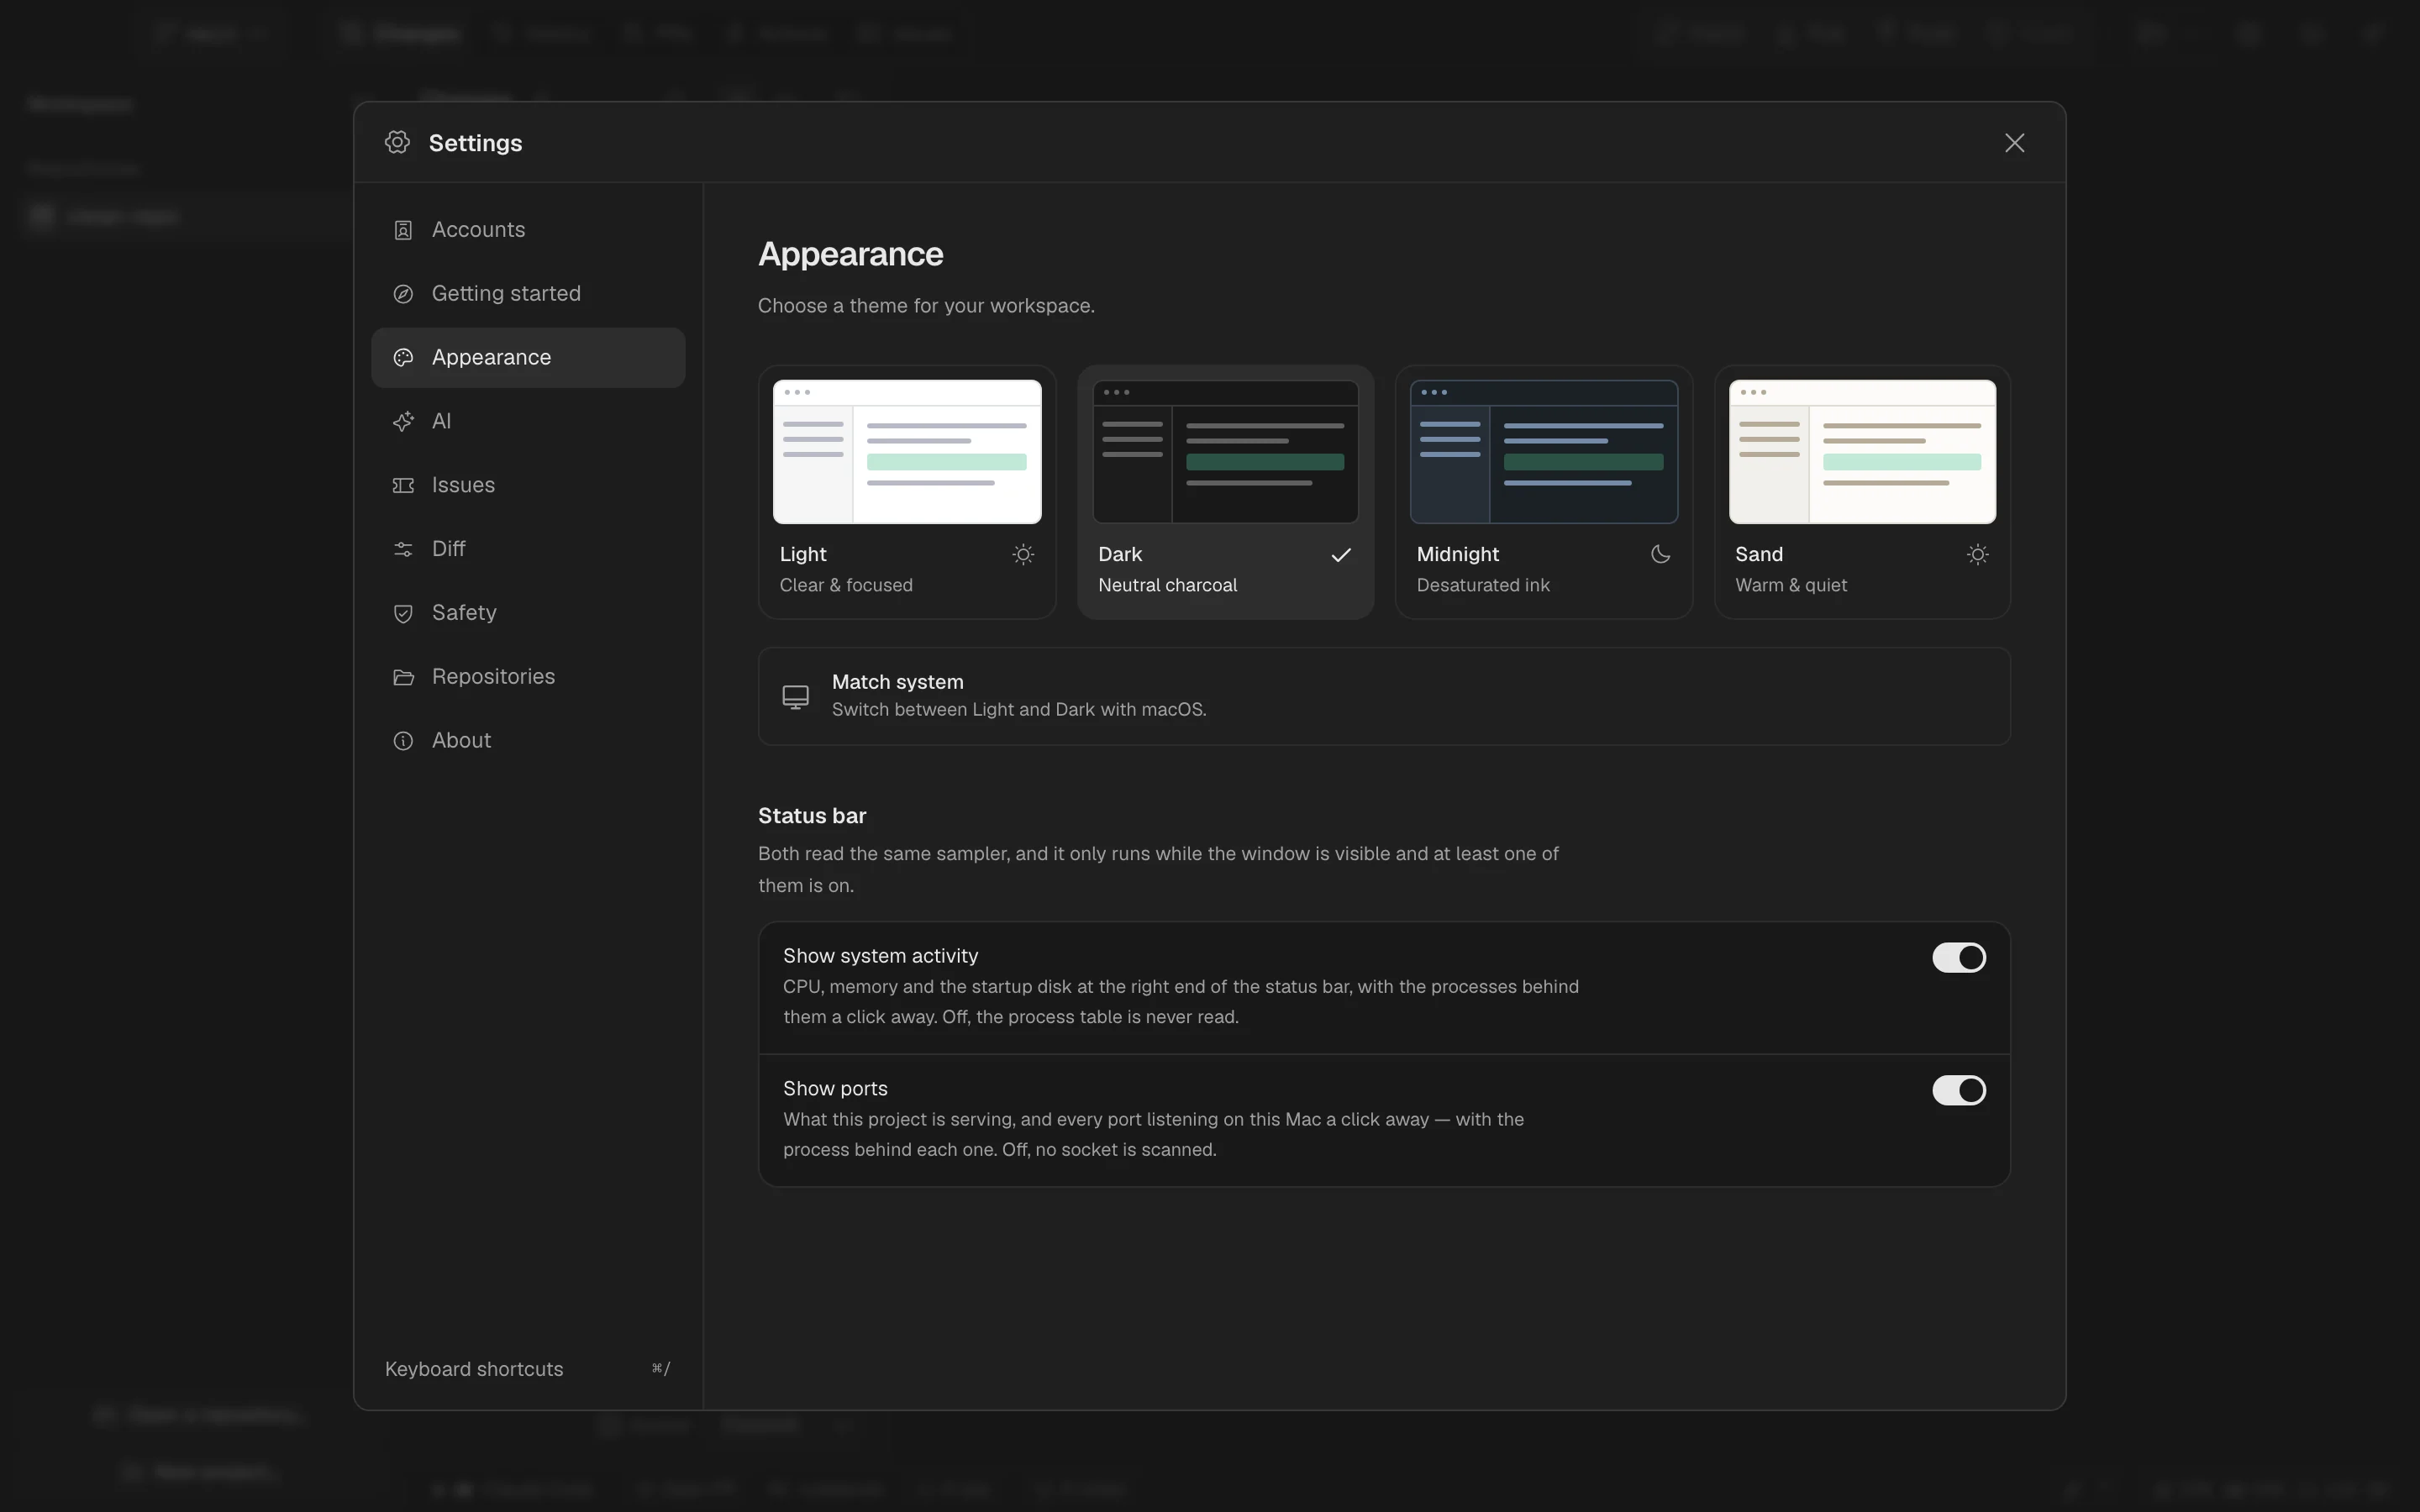The image size is (2420, 1512).
Task: Close the Settings dialog
Action: 2014,143
